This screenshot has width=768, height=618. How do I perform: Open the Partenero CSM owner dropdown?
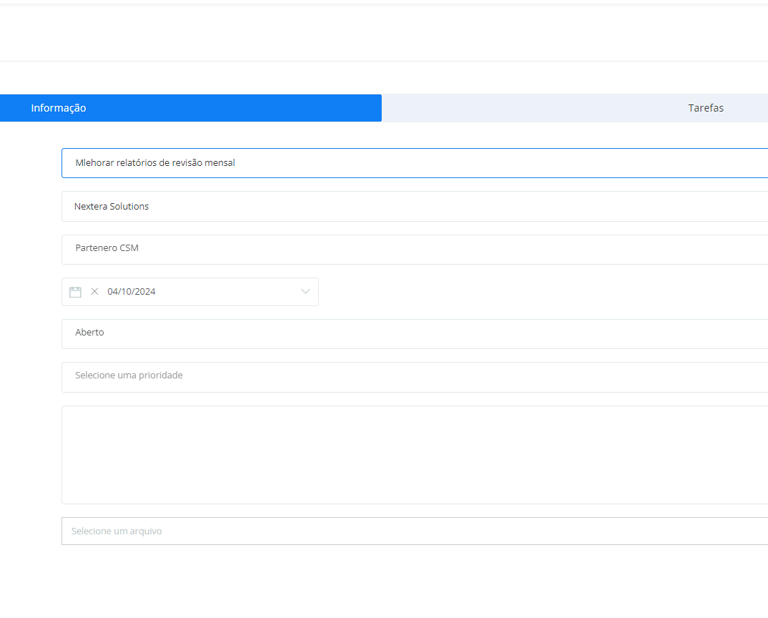pyautogui.click(x=414, y=249)
